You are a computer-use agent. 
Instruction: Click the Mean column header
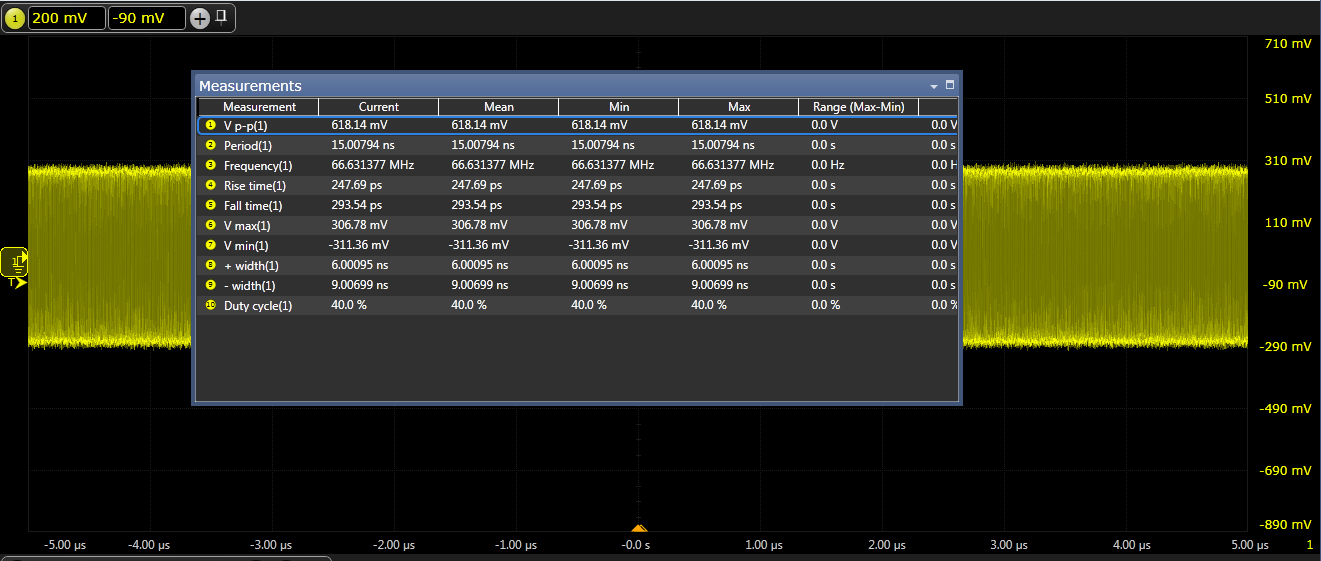point(498,107)
